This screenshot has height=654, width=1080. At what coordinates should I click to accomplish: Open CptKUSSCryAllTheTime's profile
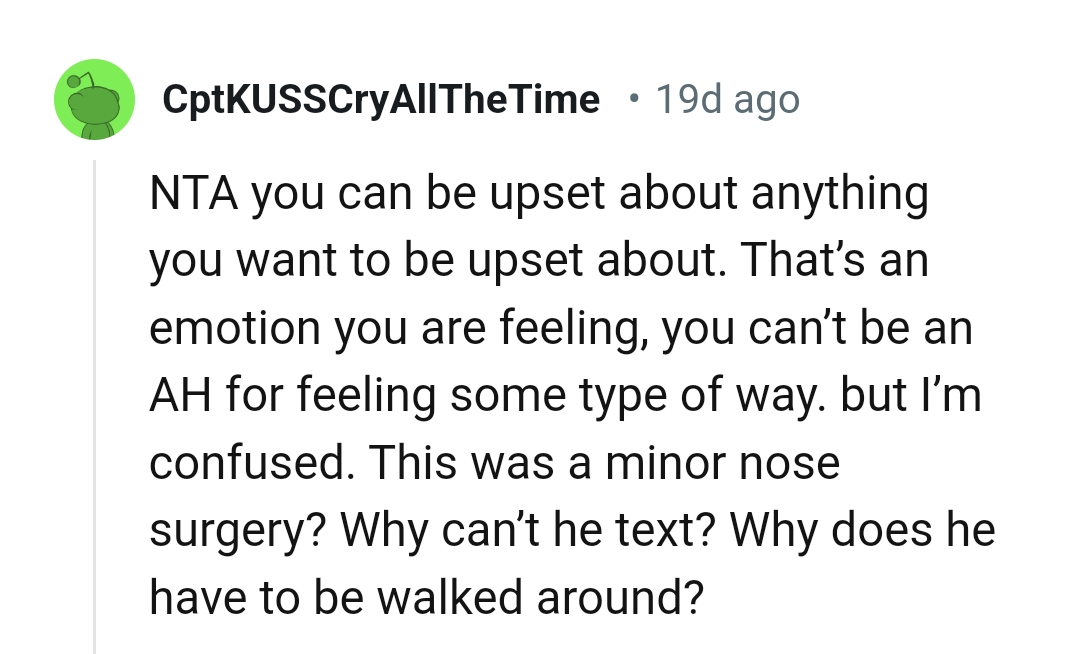click(x=382, y=98)
